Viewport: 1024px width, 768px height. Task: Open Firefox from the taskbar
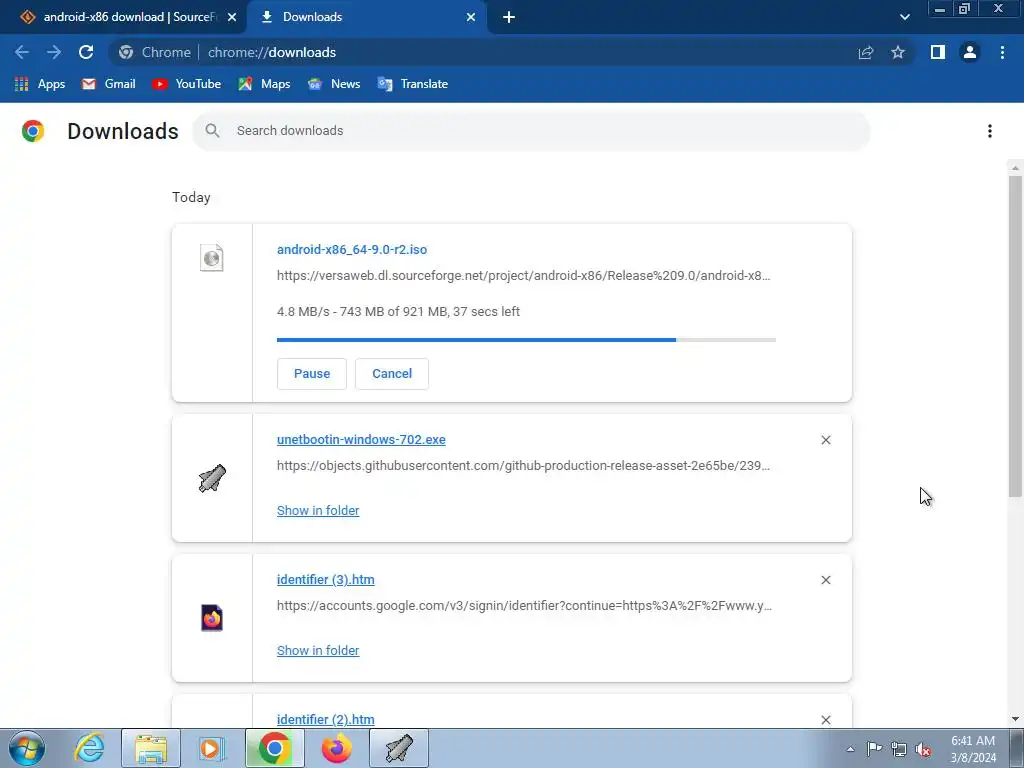(x=336, y=748)
